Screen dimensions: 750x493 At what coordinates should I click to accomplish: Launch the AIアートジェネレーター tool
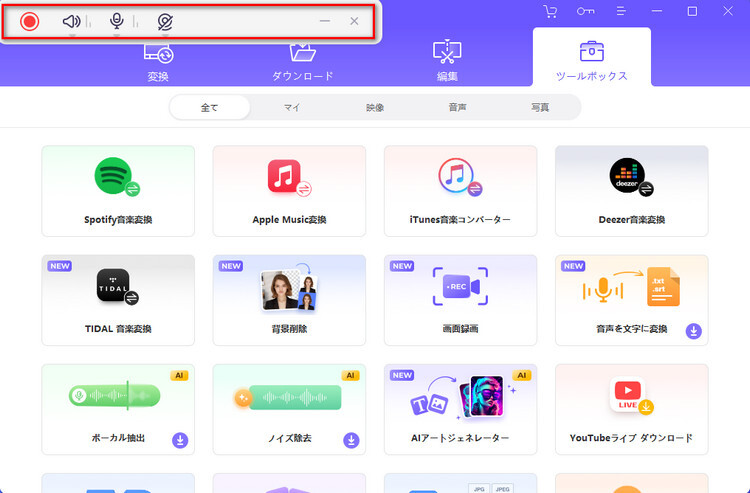461,409
